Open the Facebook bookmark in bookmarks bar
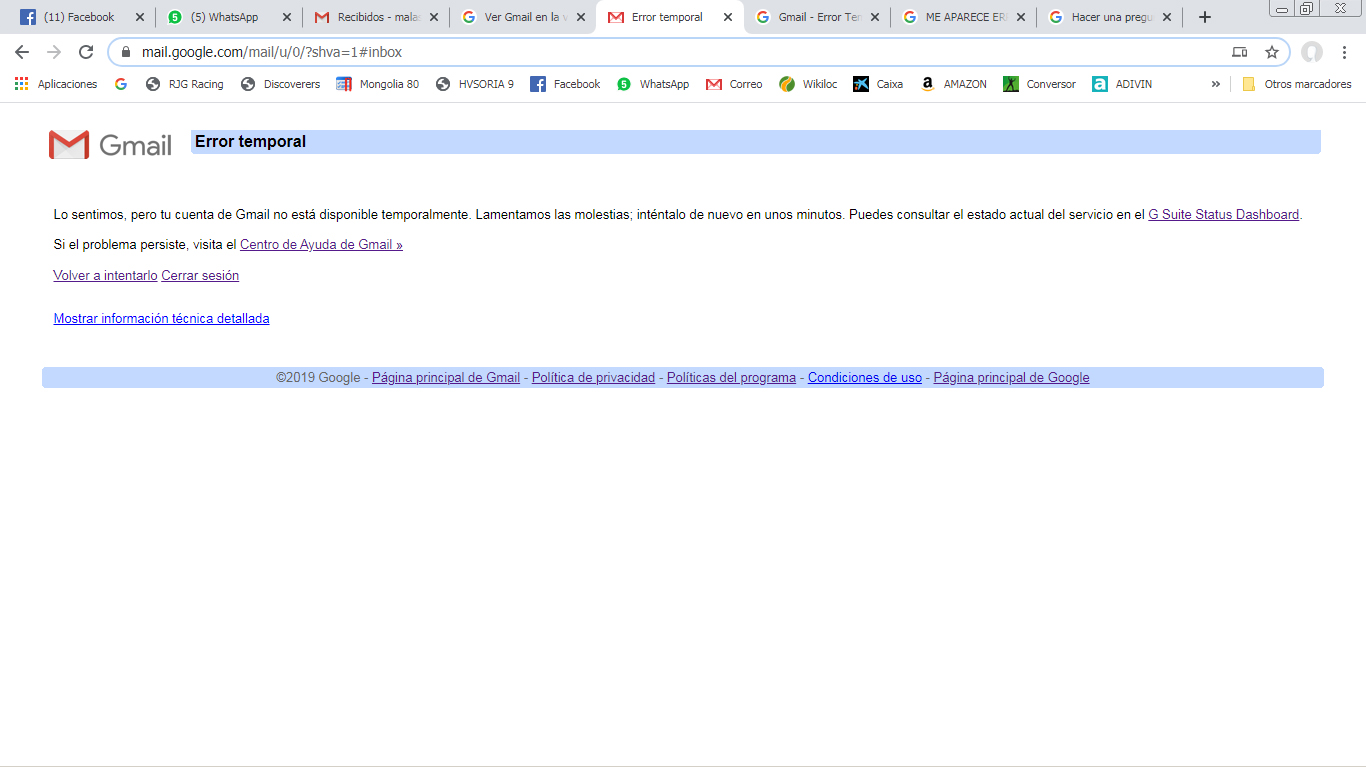Image resolution: width=1366 pixels, height=768 pixels. [x=565, y=84]
